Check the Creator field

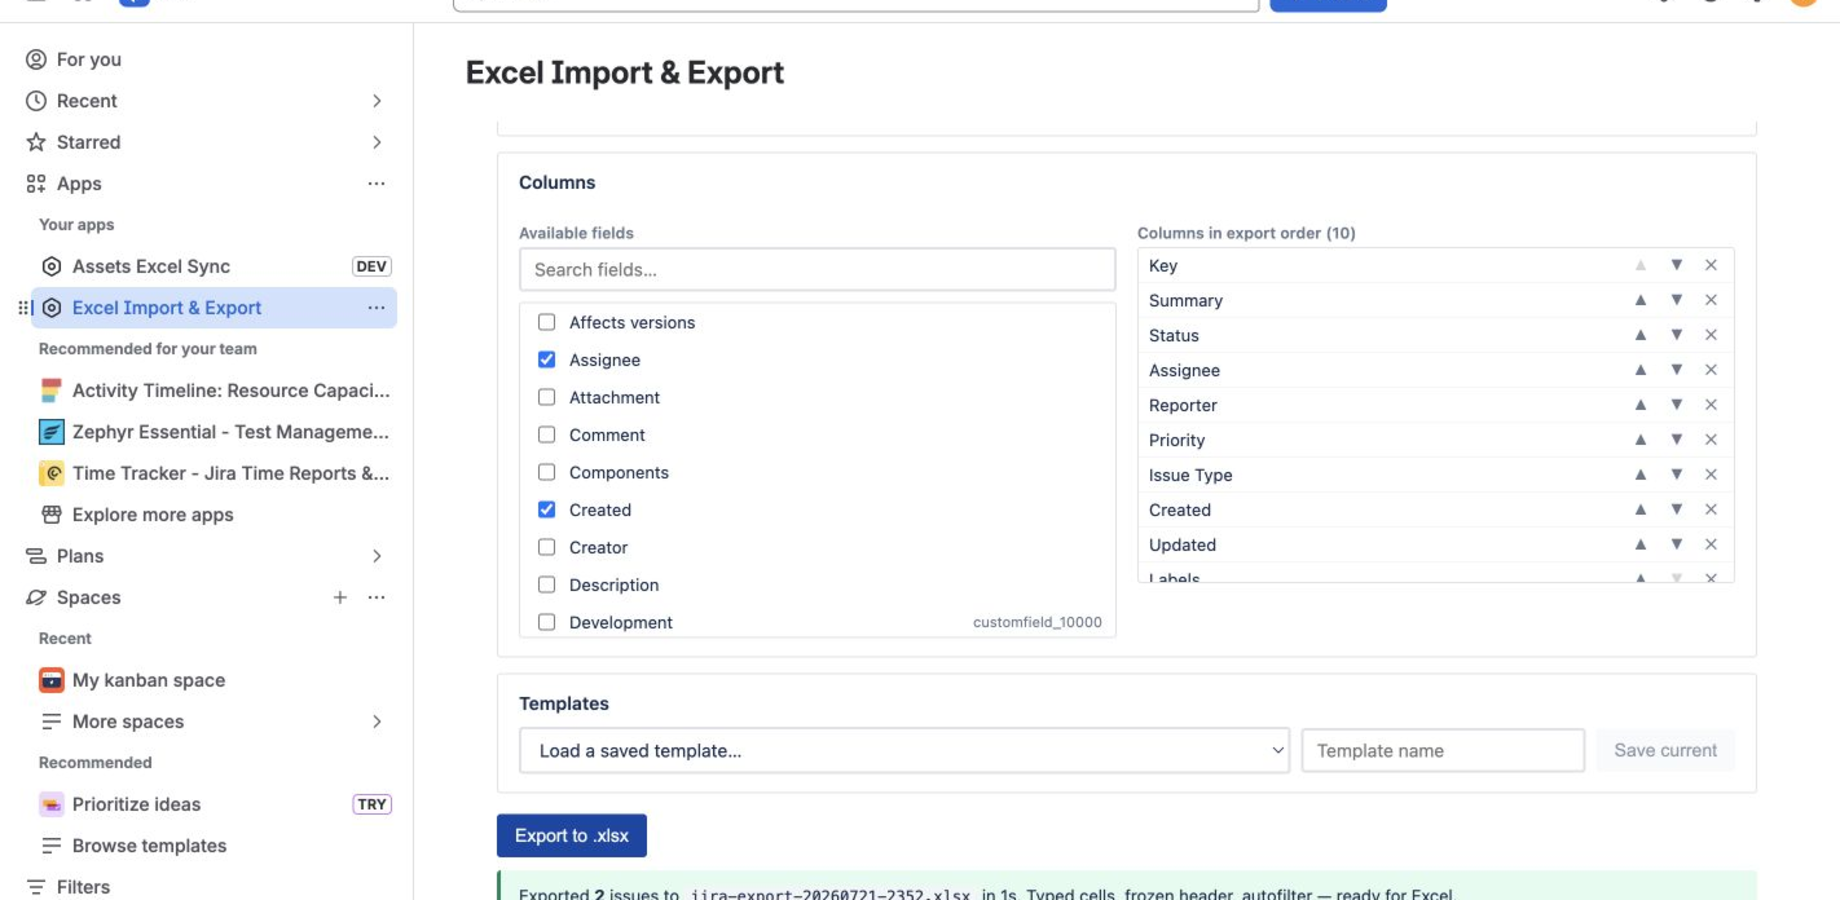pyautogui.click(x=546, y=547)
